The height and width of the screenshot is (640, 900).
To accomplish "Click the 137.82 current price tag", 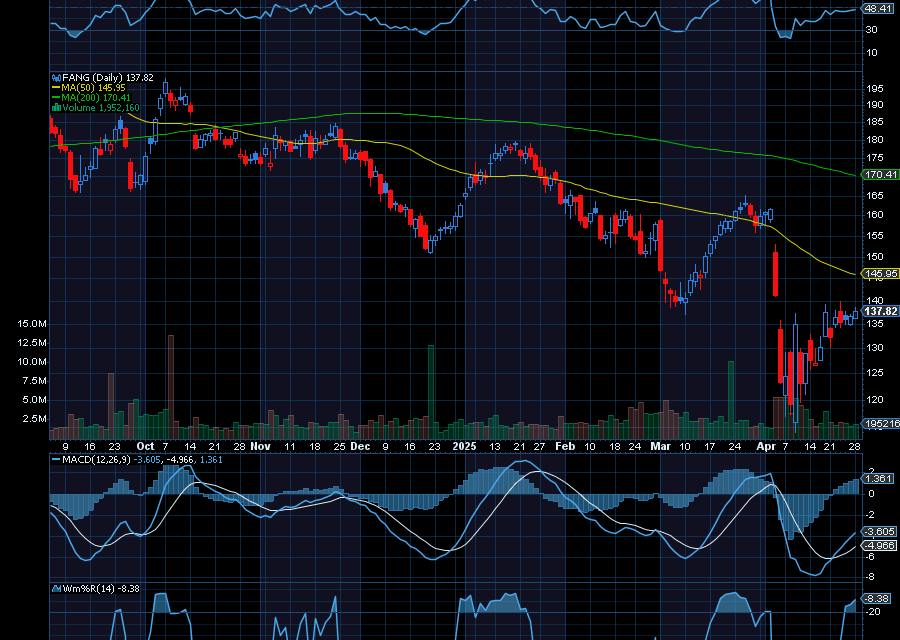I will 879,312.
